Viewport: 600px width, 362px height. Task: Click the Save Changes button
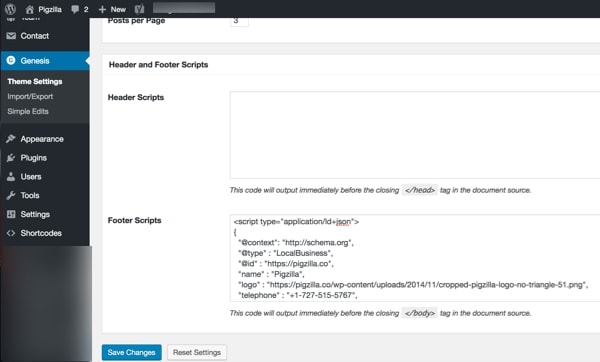pyautogui.click(x=132, y=352)
